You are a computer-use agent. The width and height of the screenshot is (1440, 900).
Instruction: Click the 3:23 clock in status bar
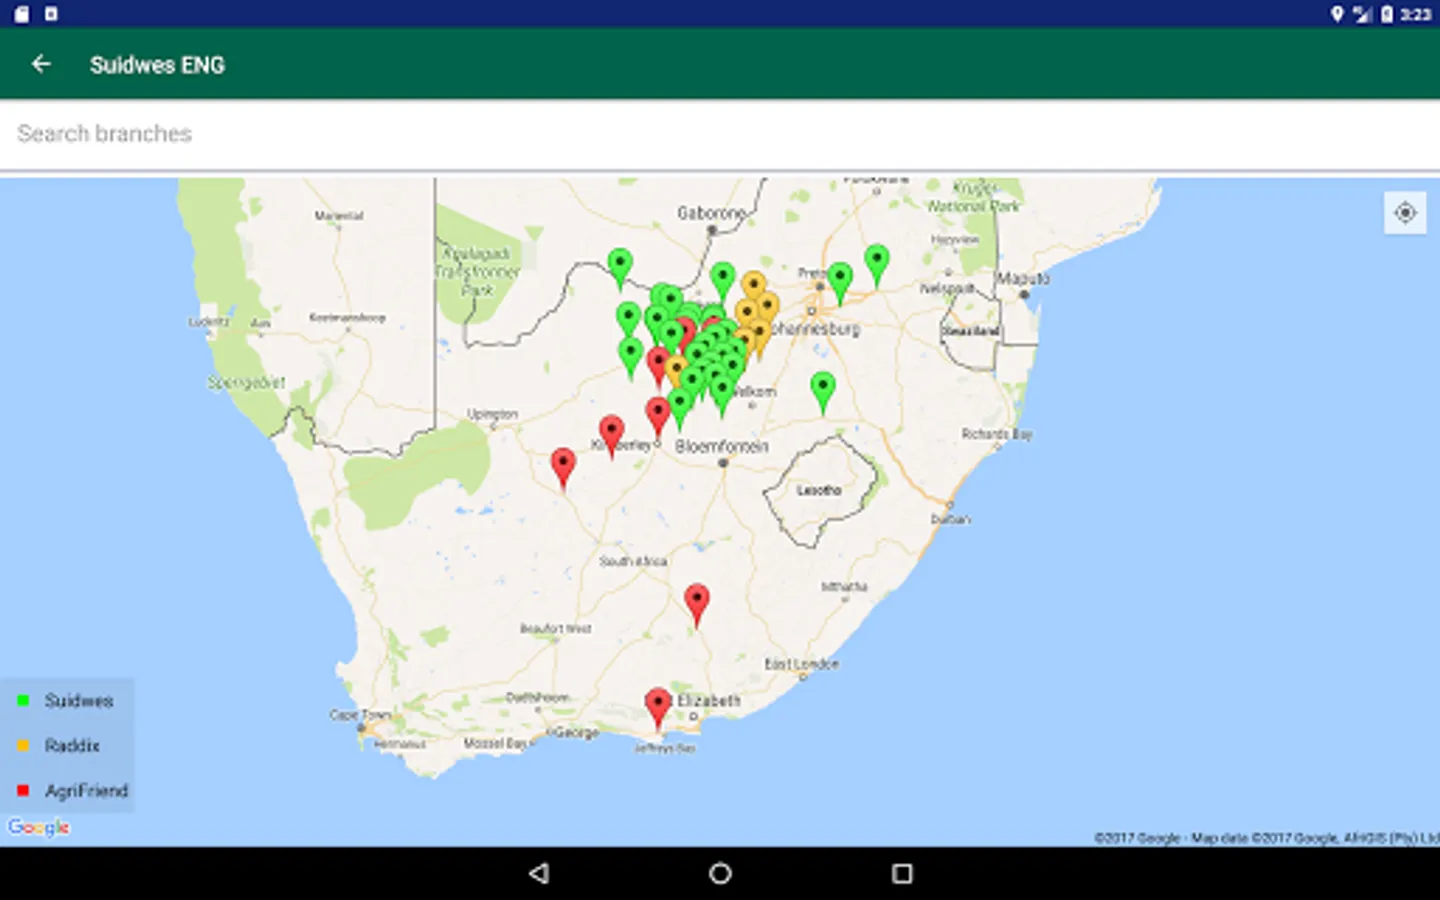click(x=1415, y=14)
